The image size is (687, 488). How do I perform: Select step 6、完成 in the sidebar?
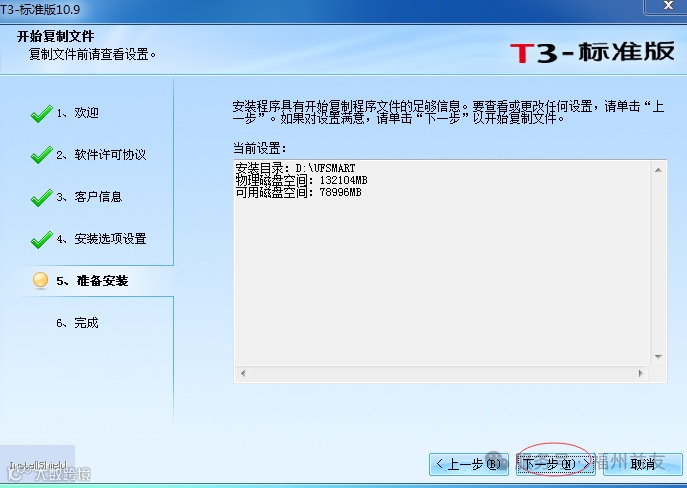pyautogui.click(x=77, y=323)
